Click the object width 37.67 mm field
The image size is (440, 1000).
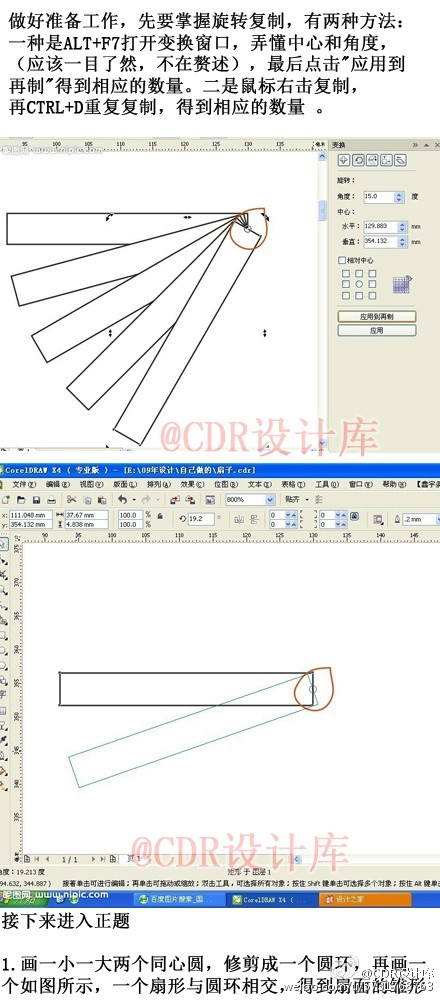coord(87,515)
